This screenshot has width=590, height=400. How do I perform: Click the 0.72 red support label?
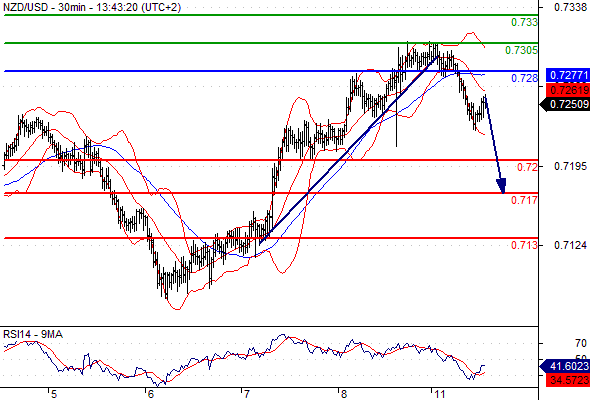pos(527,167)
